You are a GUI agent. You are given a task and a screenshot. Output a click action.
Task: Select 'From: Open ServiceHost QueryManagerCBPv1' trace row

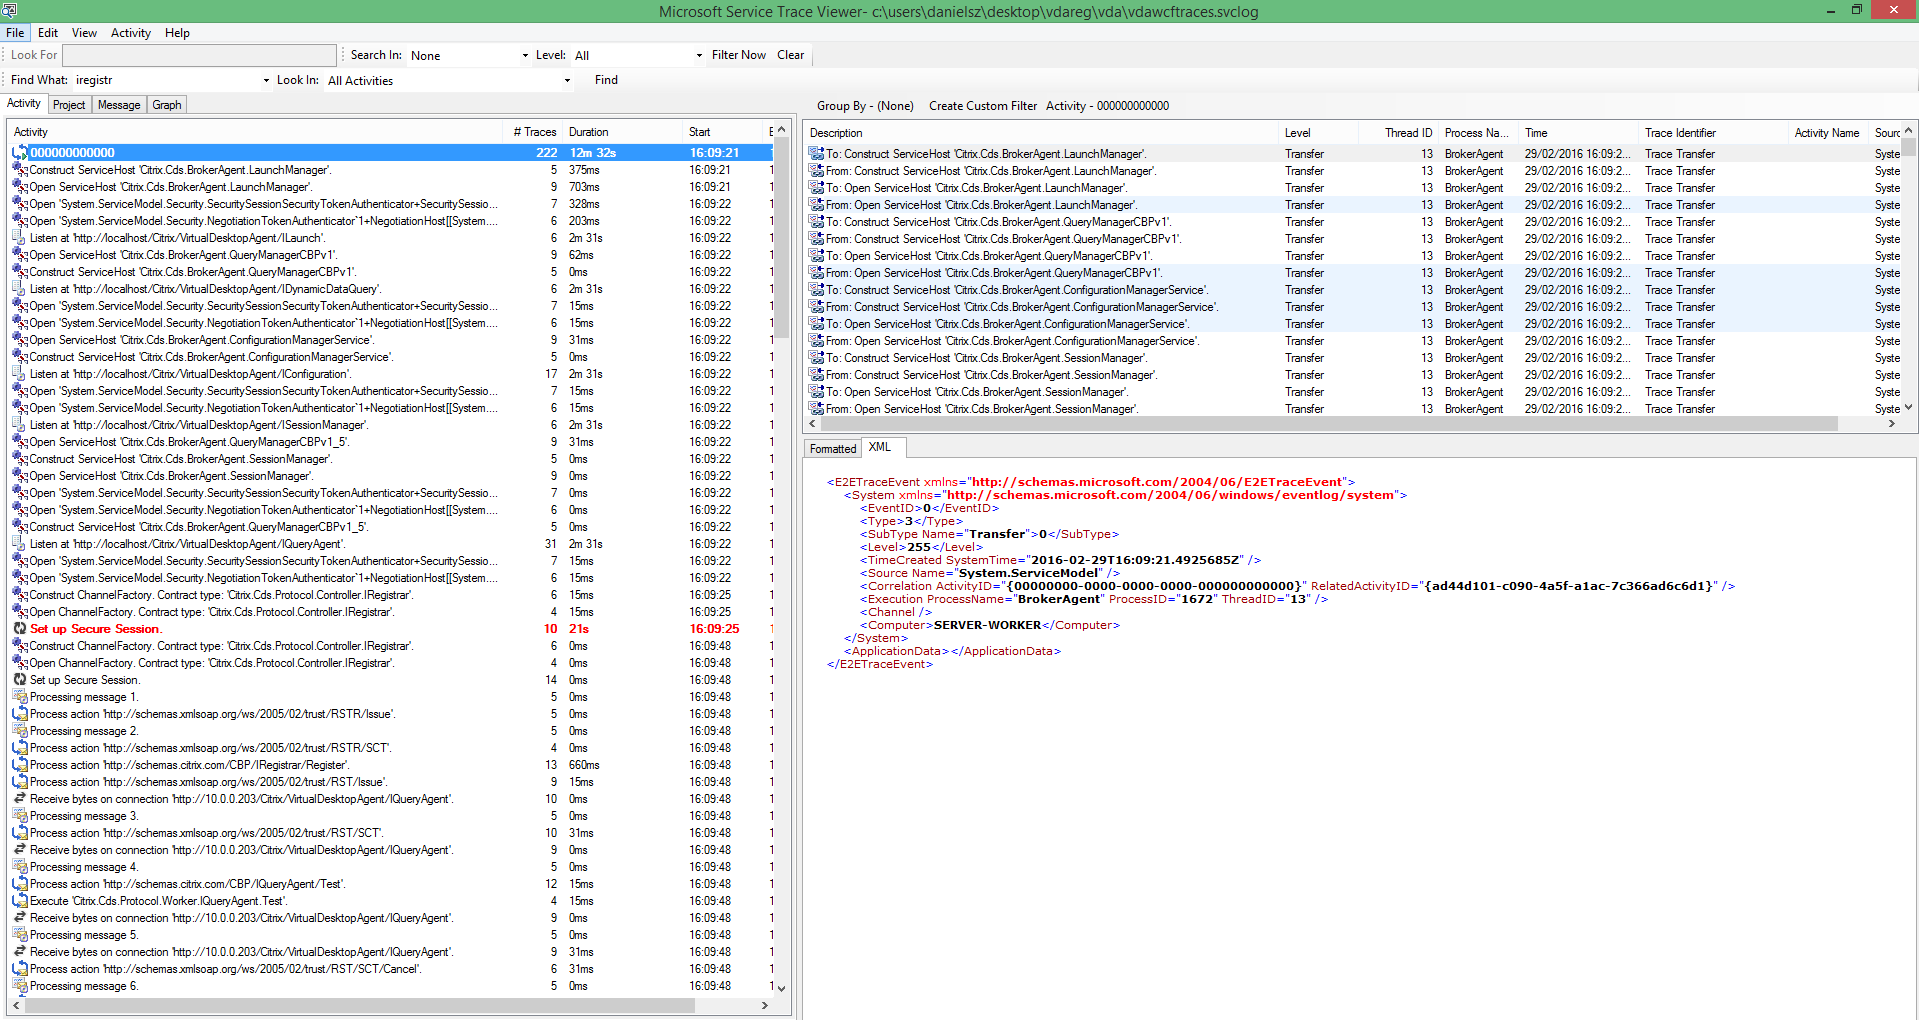click(x=1353, y=273)
